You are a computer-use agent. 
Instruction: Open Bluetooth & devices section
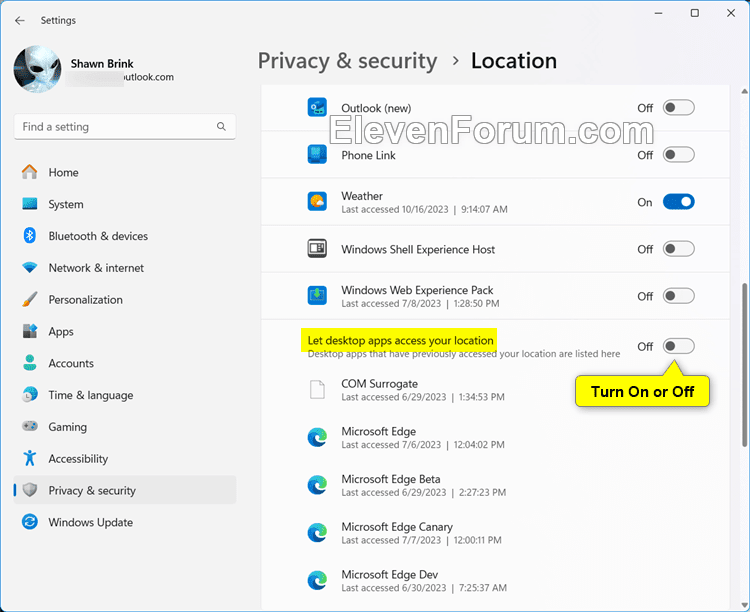pos(98,236)
